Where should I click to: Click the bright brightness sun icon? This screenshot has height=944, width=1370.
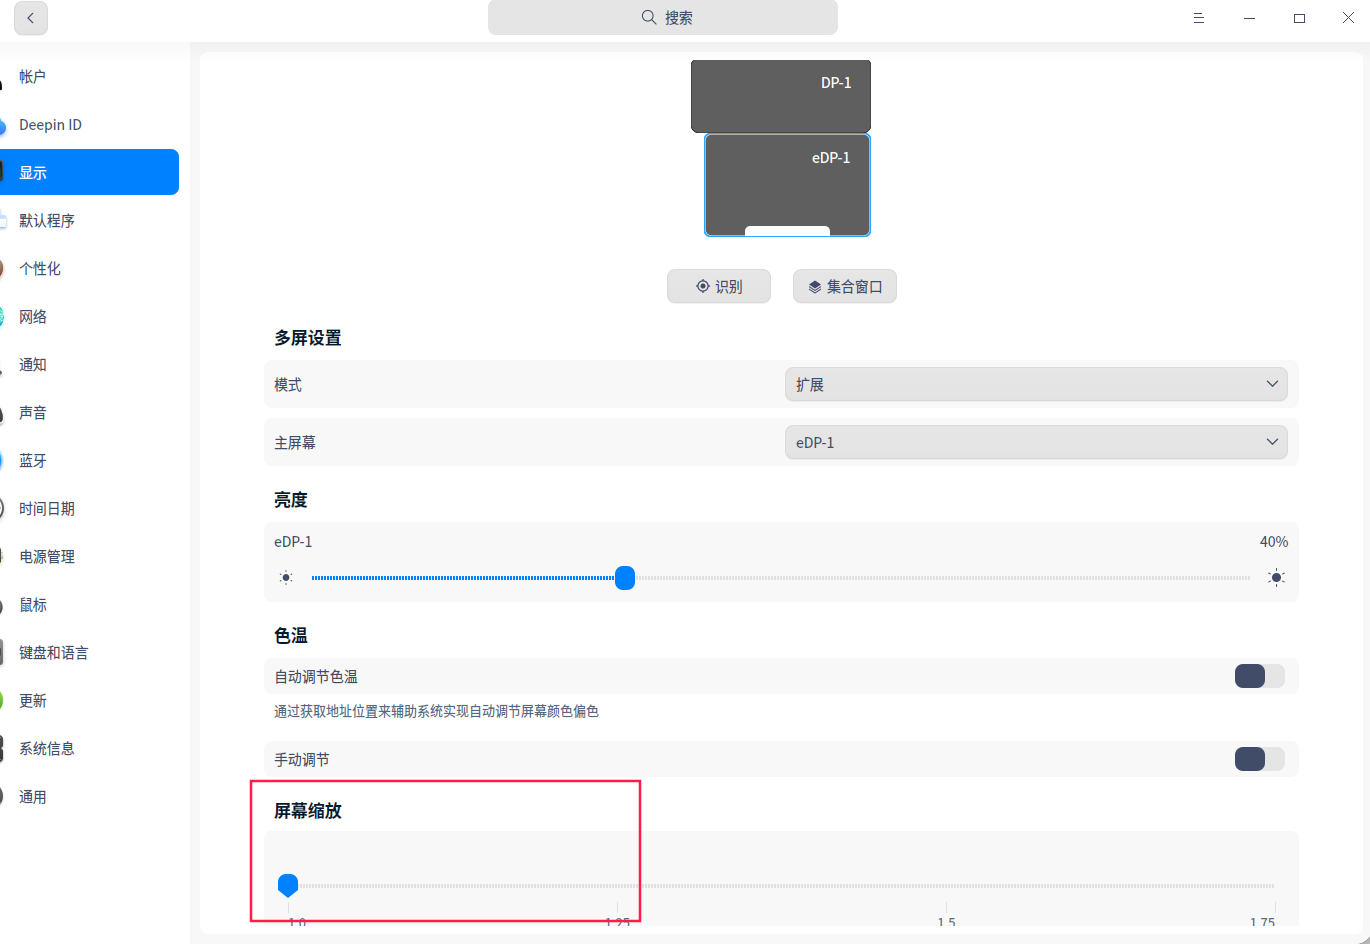tap(1276, 578)
